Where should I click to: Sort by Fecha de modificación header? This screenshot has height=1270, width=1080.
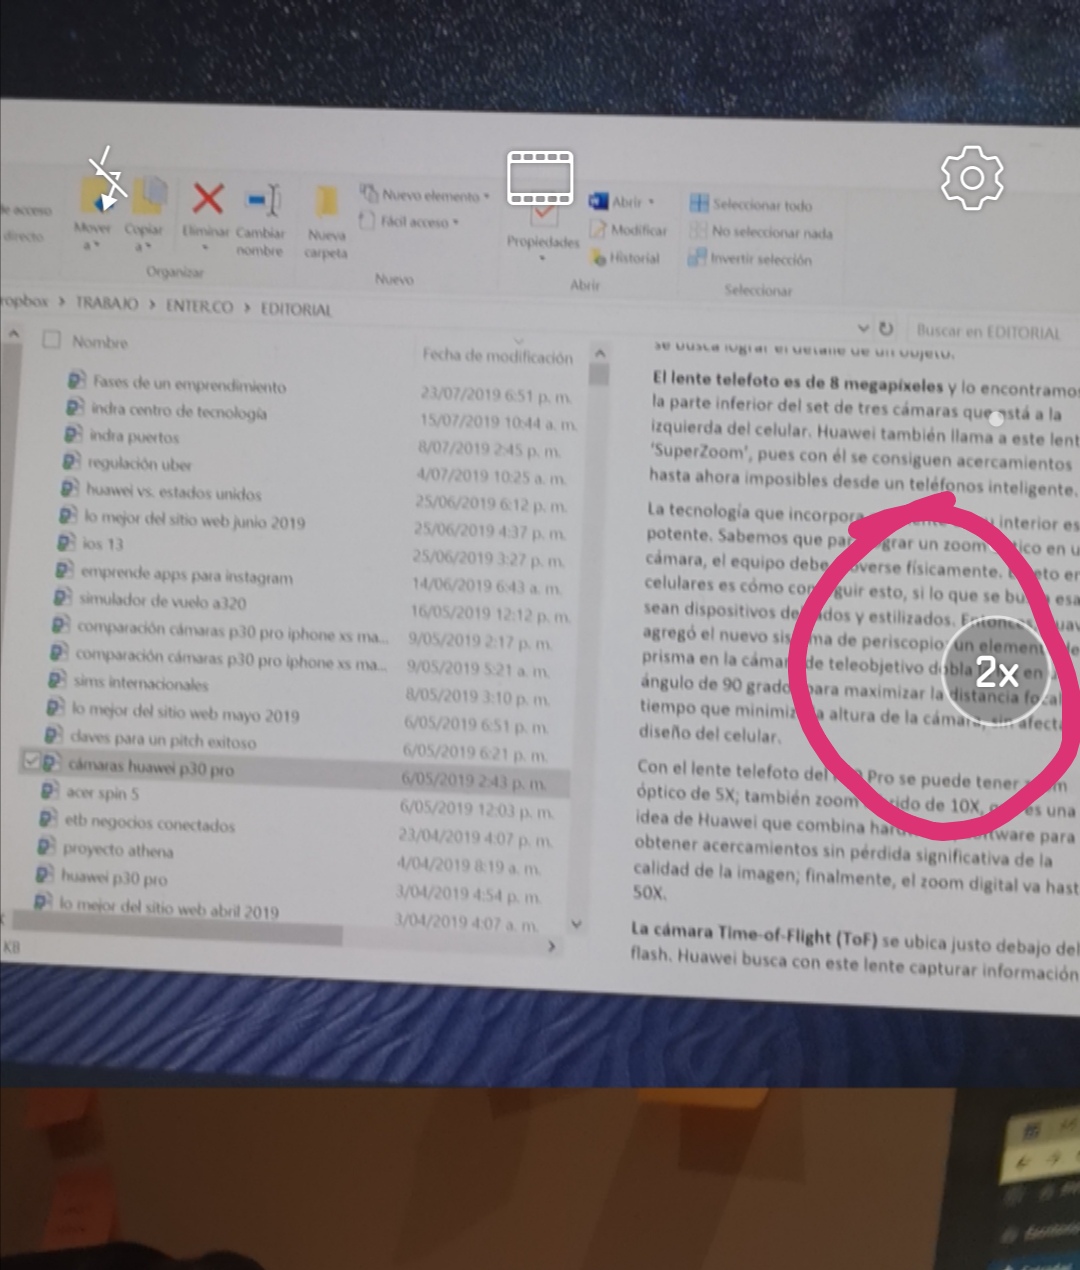point(497,356)
